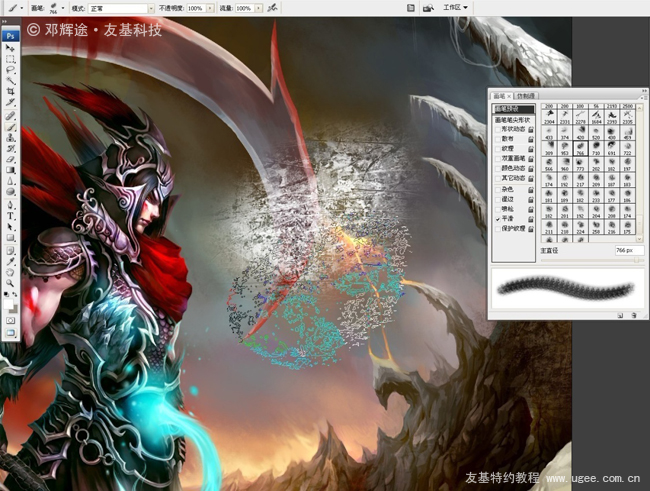Select 画笔笔尖形状 in brush panel
This screenshot has height=491, width=650.
(512, 120)
